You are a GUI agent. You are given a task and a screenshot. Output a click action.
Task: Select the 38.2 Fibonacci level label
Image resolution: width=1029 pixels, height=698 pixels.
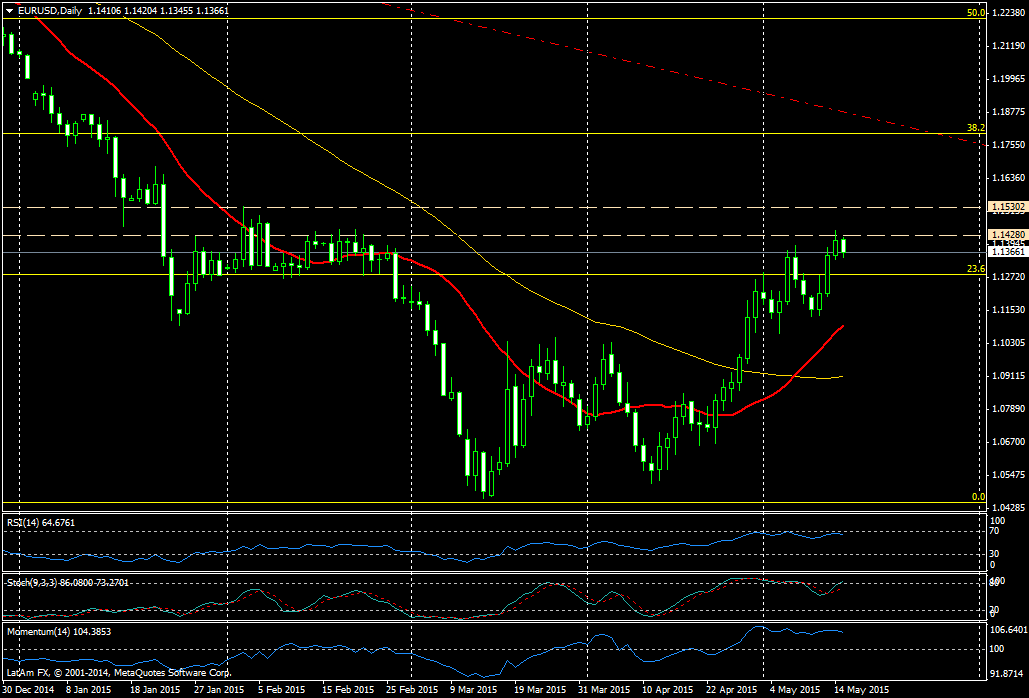click(x=976, y=128)
